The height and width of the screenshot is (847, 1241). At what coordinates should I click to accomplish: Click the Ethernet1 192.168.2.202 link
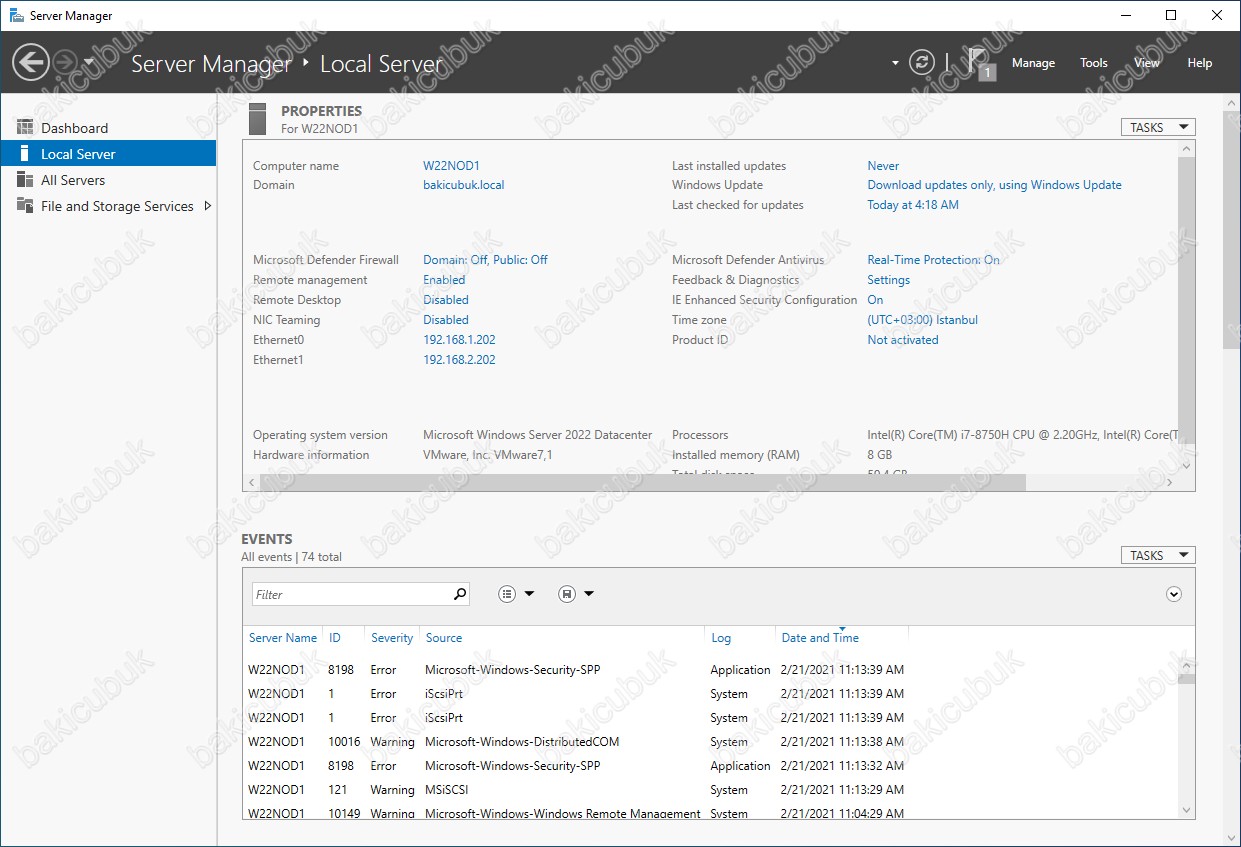459,360
